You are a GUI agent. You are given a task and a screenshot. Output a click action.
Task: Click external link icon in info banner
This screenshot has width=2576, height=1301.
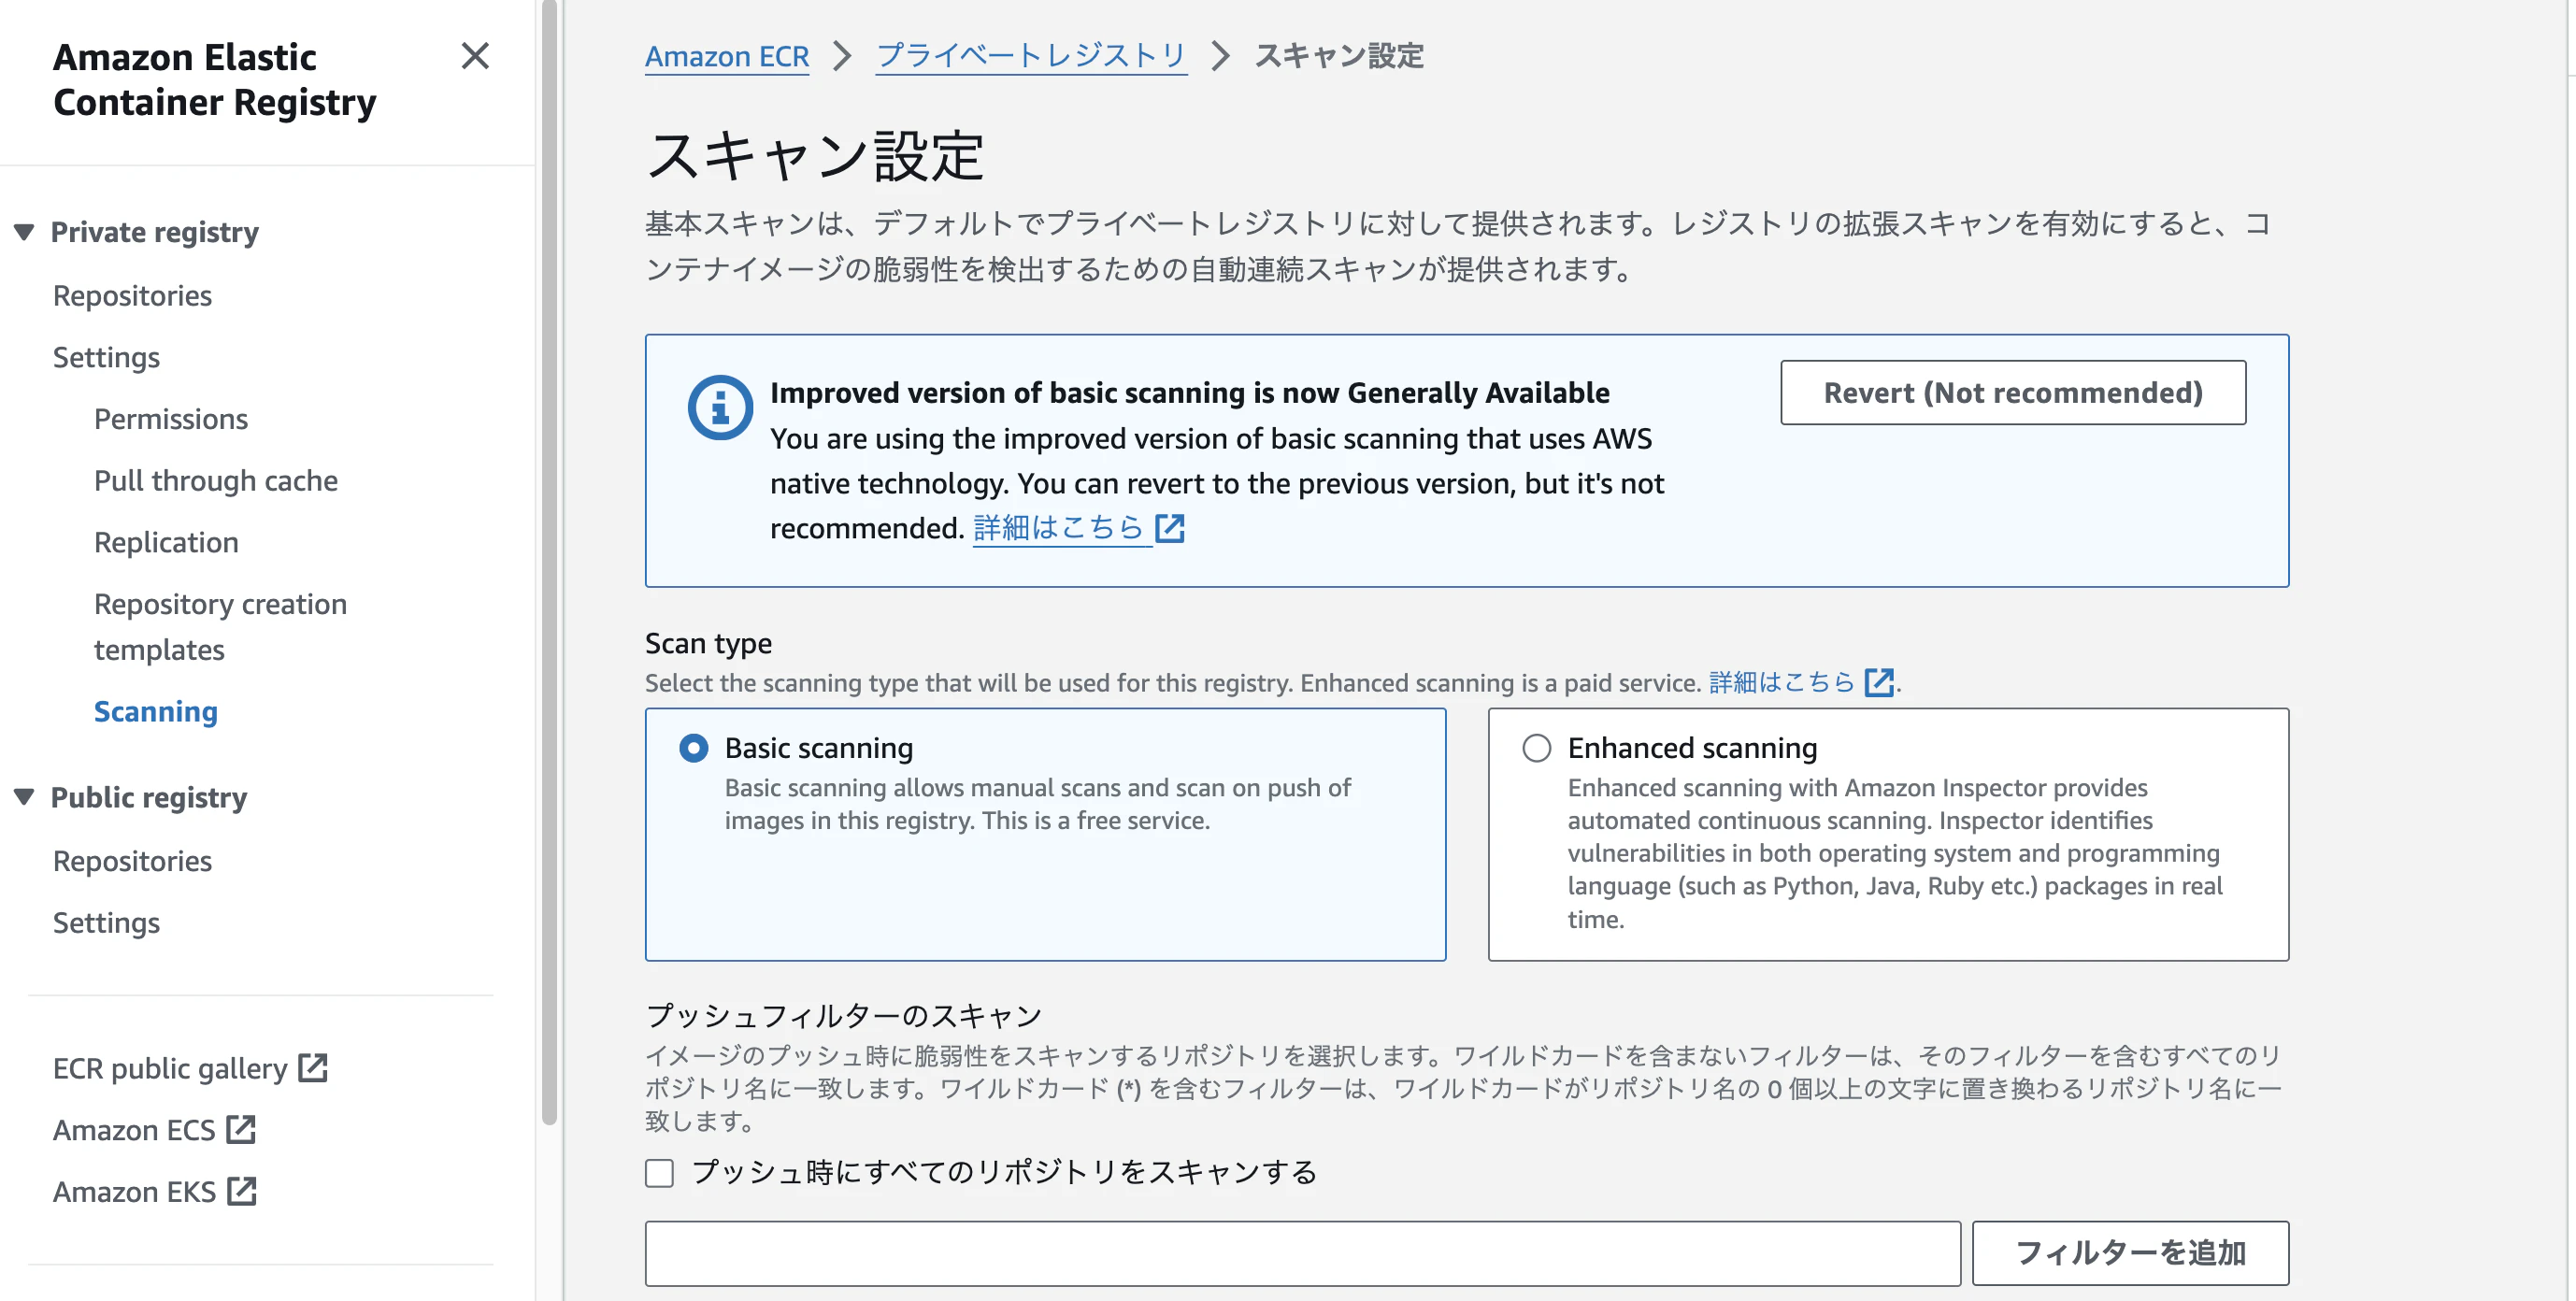click(1170, 528)
